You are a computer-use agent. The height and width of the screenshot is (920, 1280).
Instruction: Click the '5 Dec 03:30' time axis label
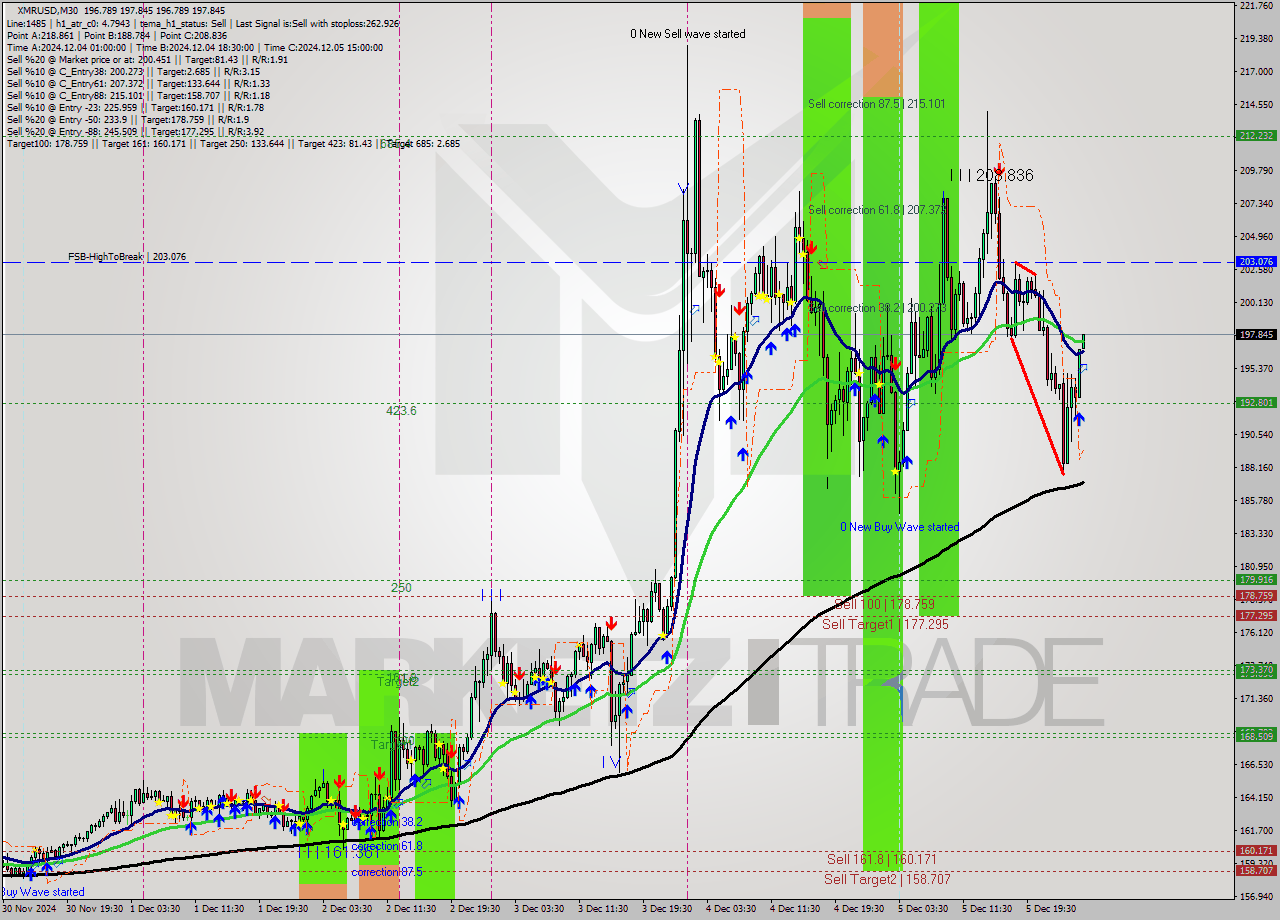pyautogui.click(x=923, y=909)
